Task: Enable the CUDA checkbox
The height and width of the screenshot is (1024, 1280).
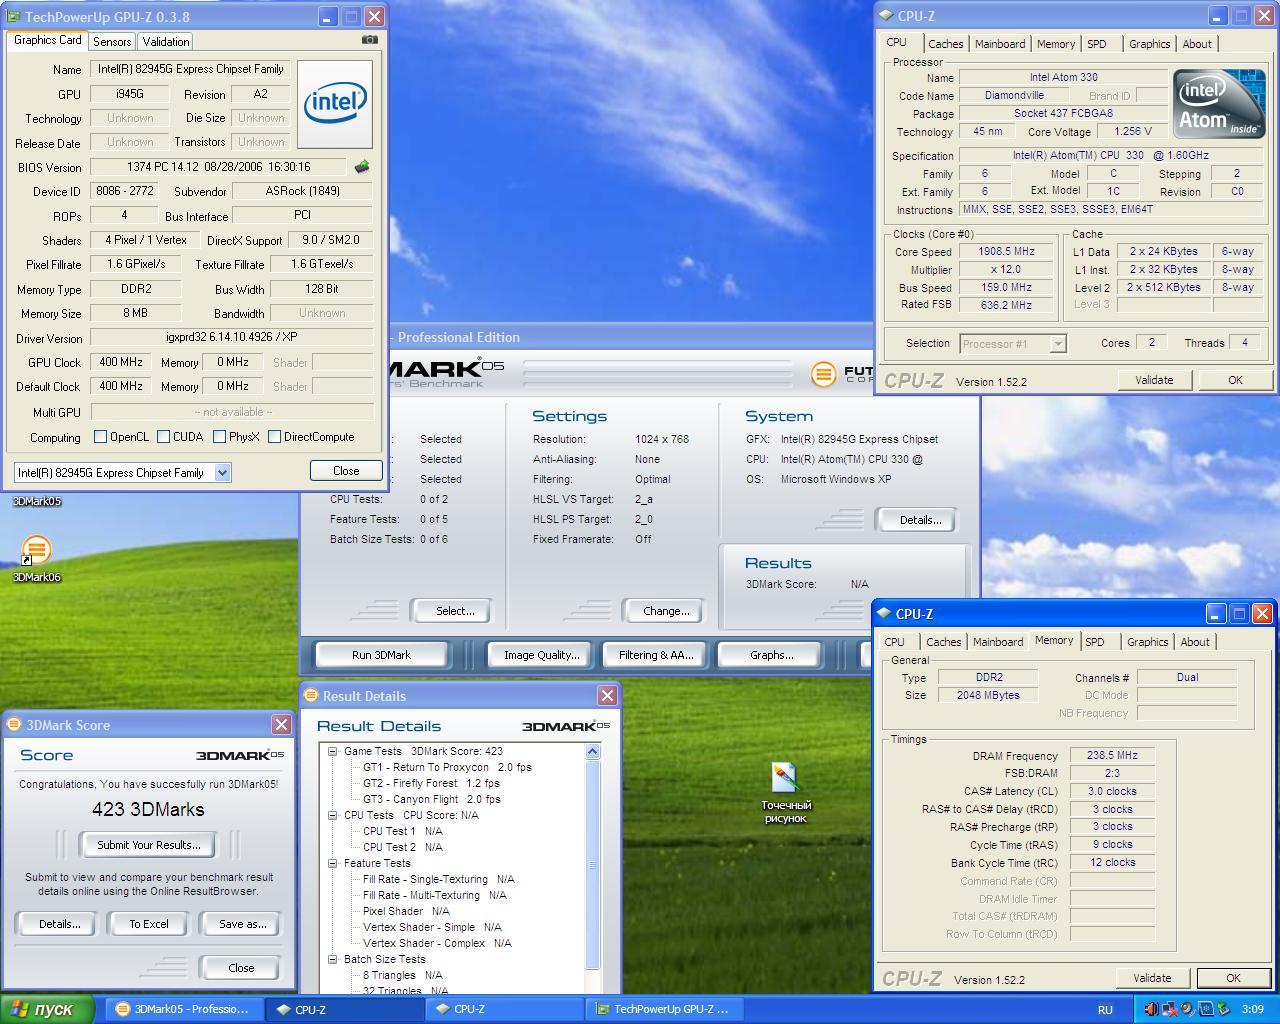Action: pyautogui.click(x=163, y=437)
